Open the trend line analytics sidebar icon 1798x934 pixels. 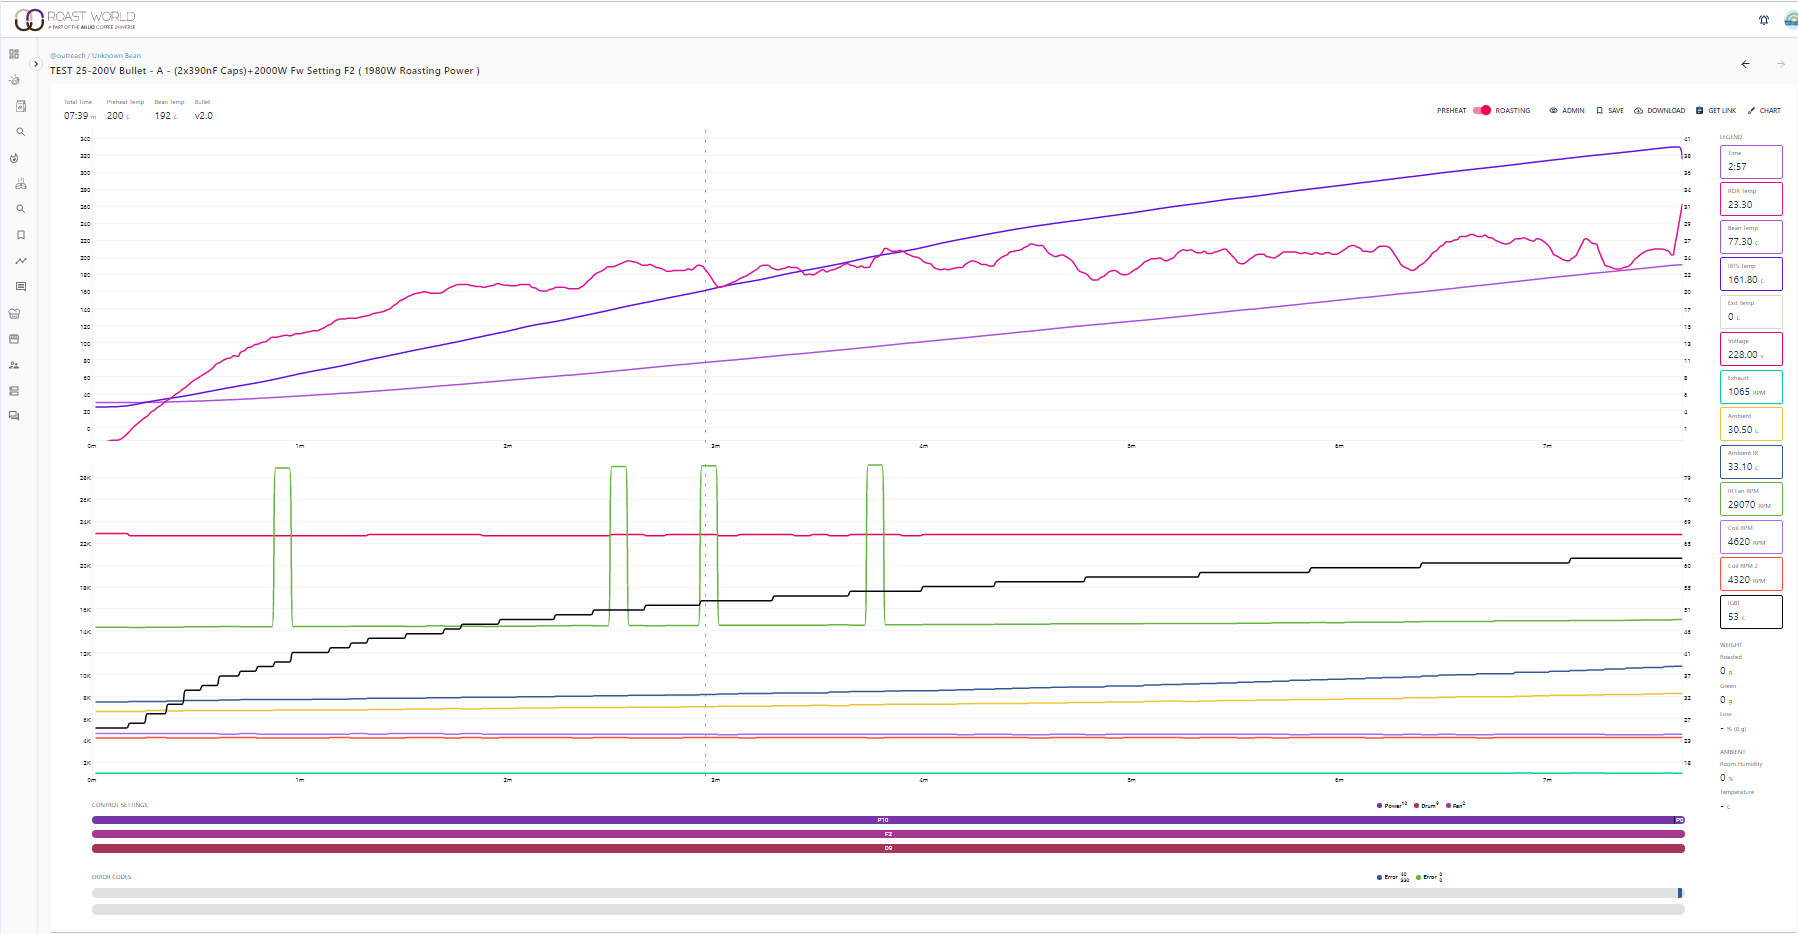coord(20,261)
